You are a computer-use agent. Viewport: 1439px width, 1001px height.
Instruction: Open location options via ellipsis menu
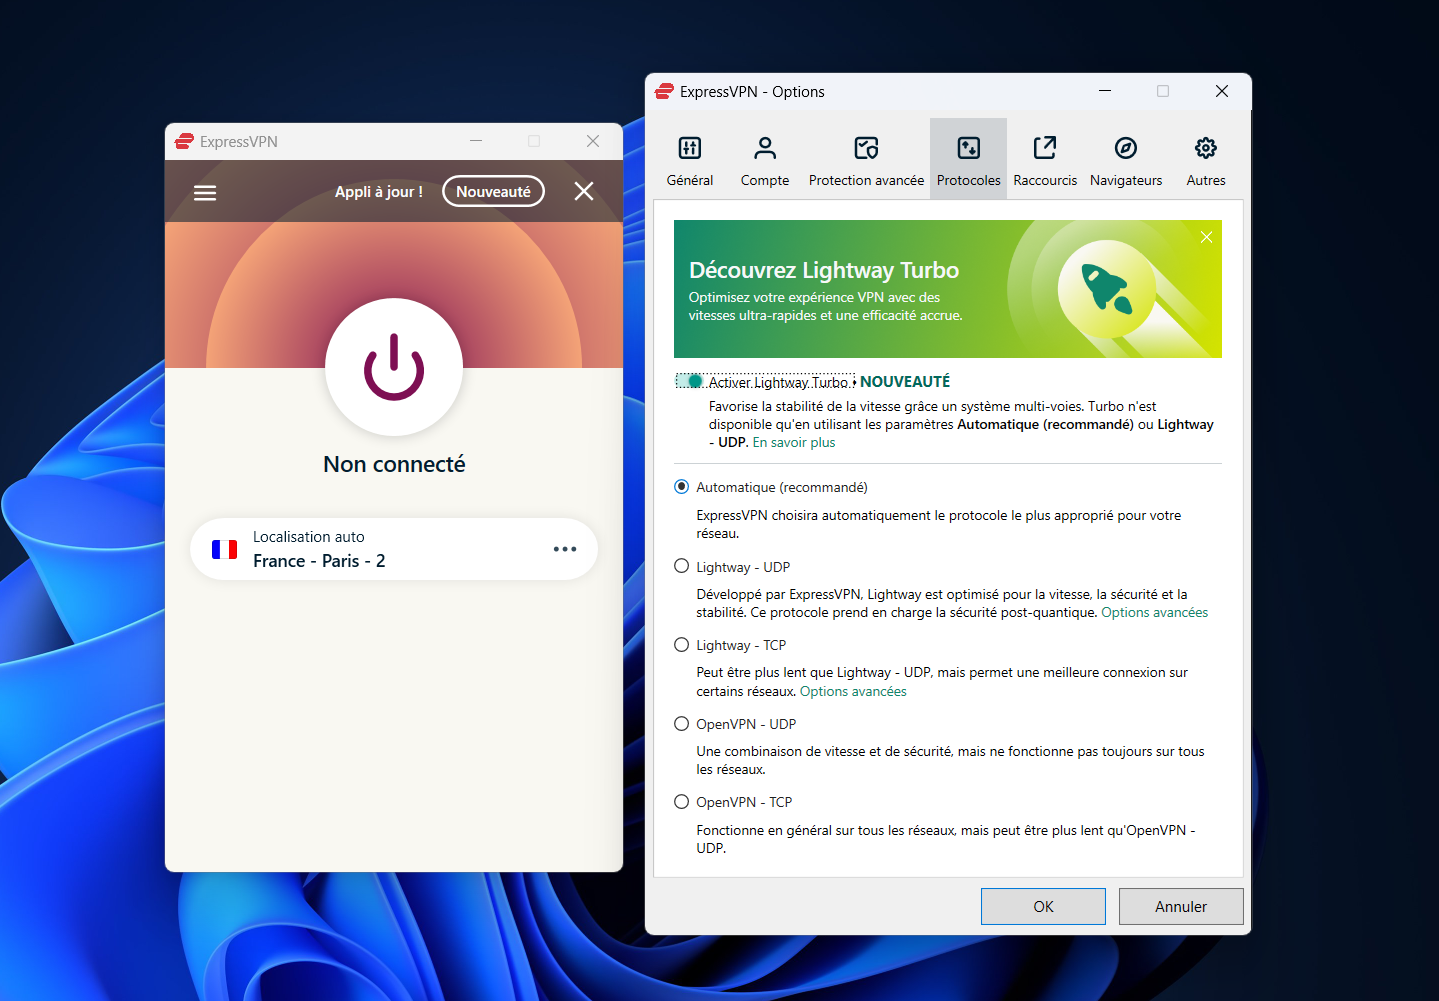tap(565, 549)
